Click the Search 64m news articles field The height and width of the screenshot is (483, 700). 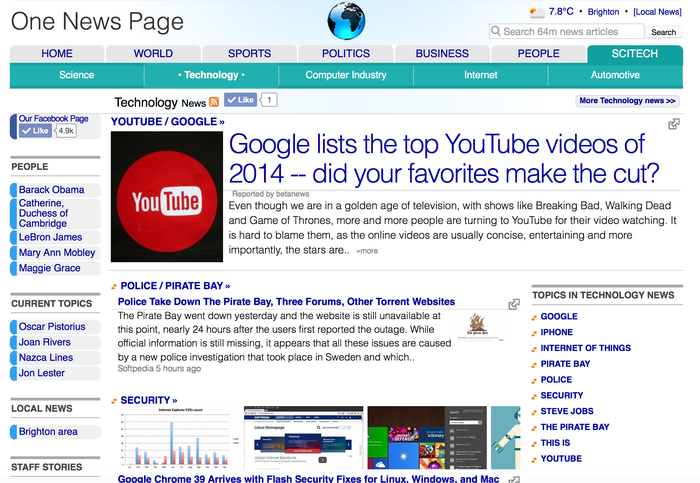[x=565, y=32]
